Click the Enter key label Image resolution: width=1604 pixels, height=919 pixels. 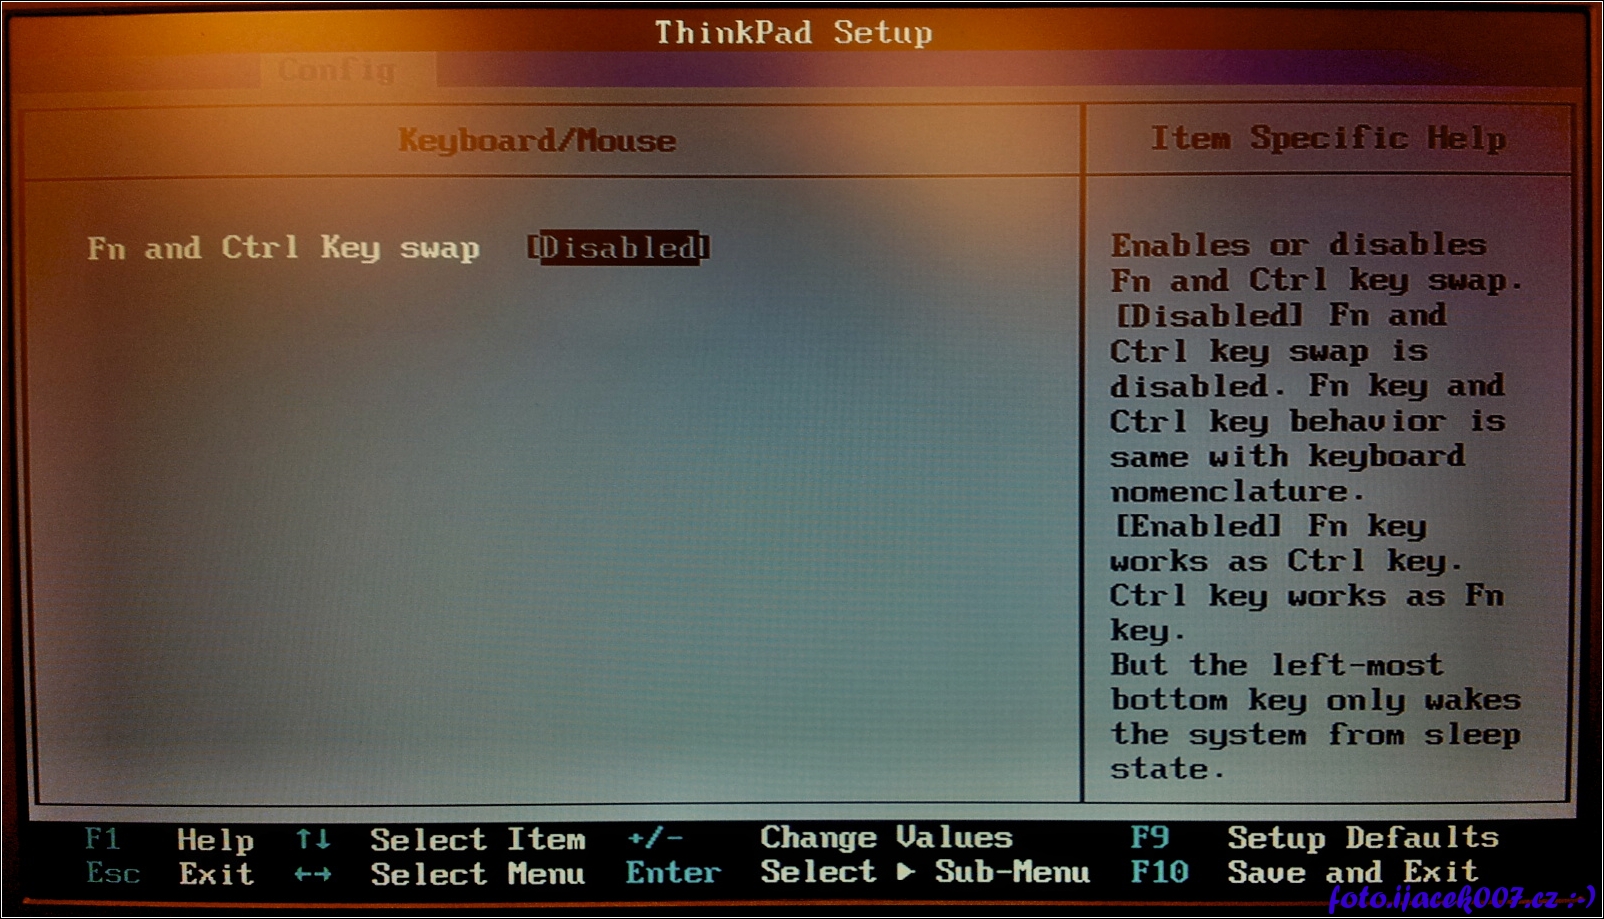[x=673, y=873]
